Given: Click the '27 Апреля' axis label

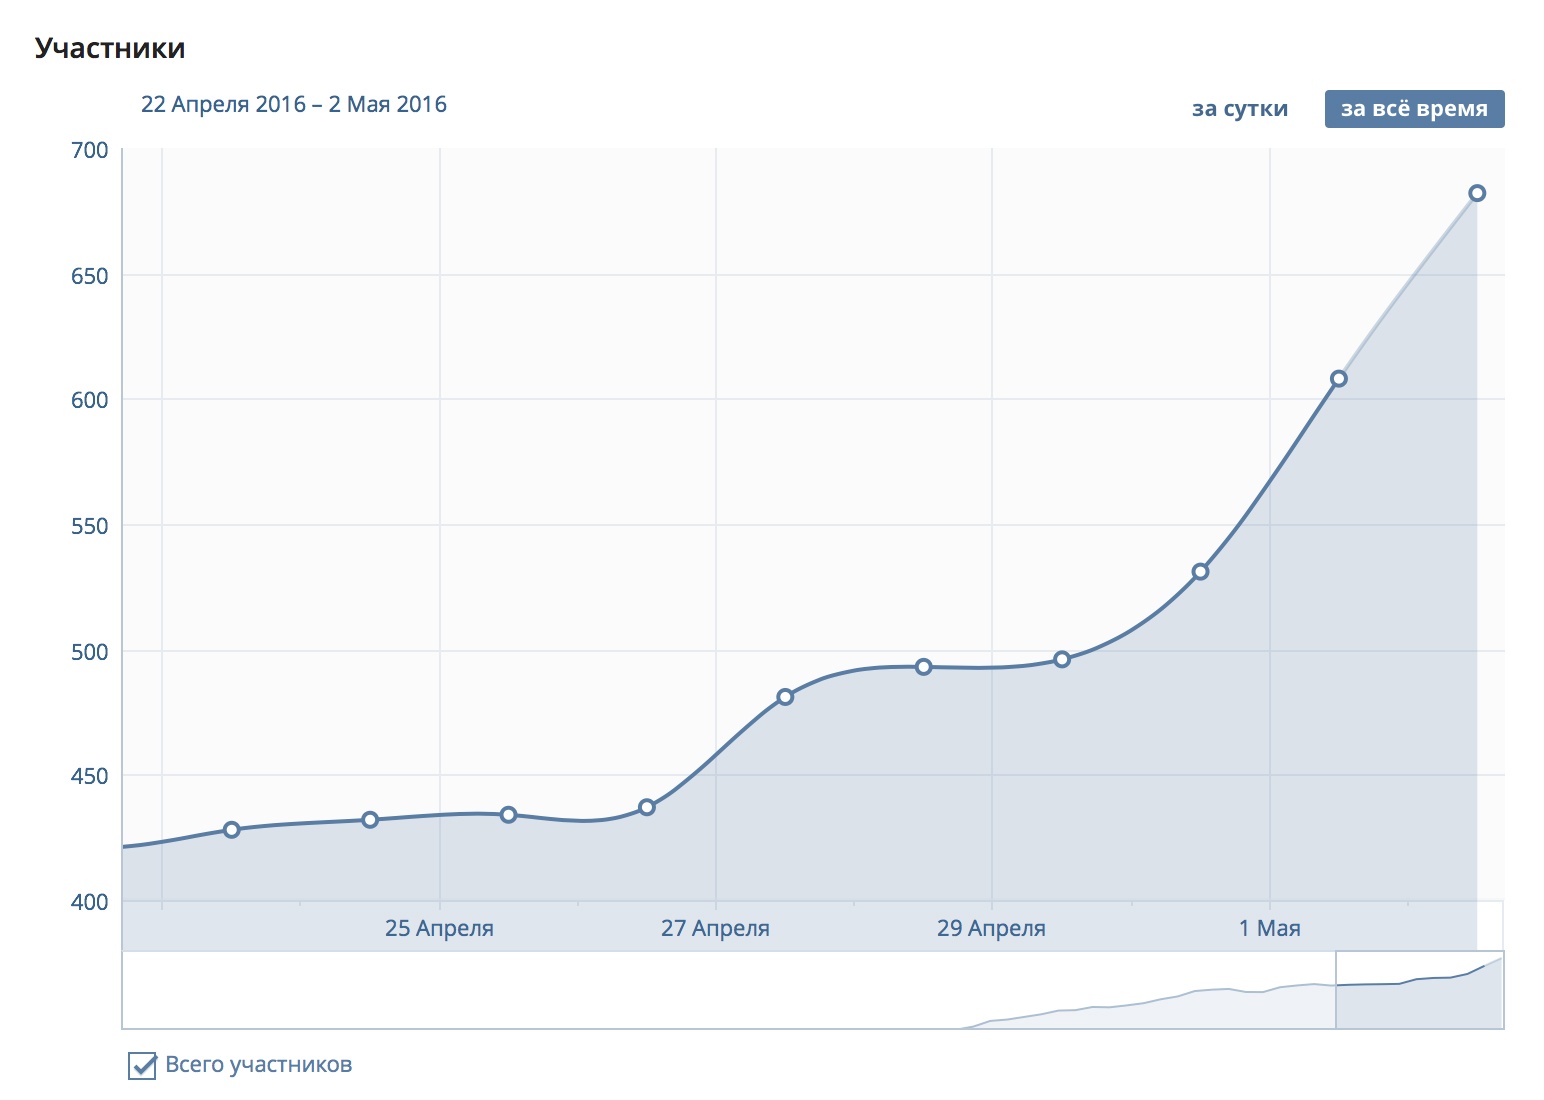Looking at the screenshot, I should [715, 928].
